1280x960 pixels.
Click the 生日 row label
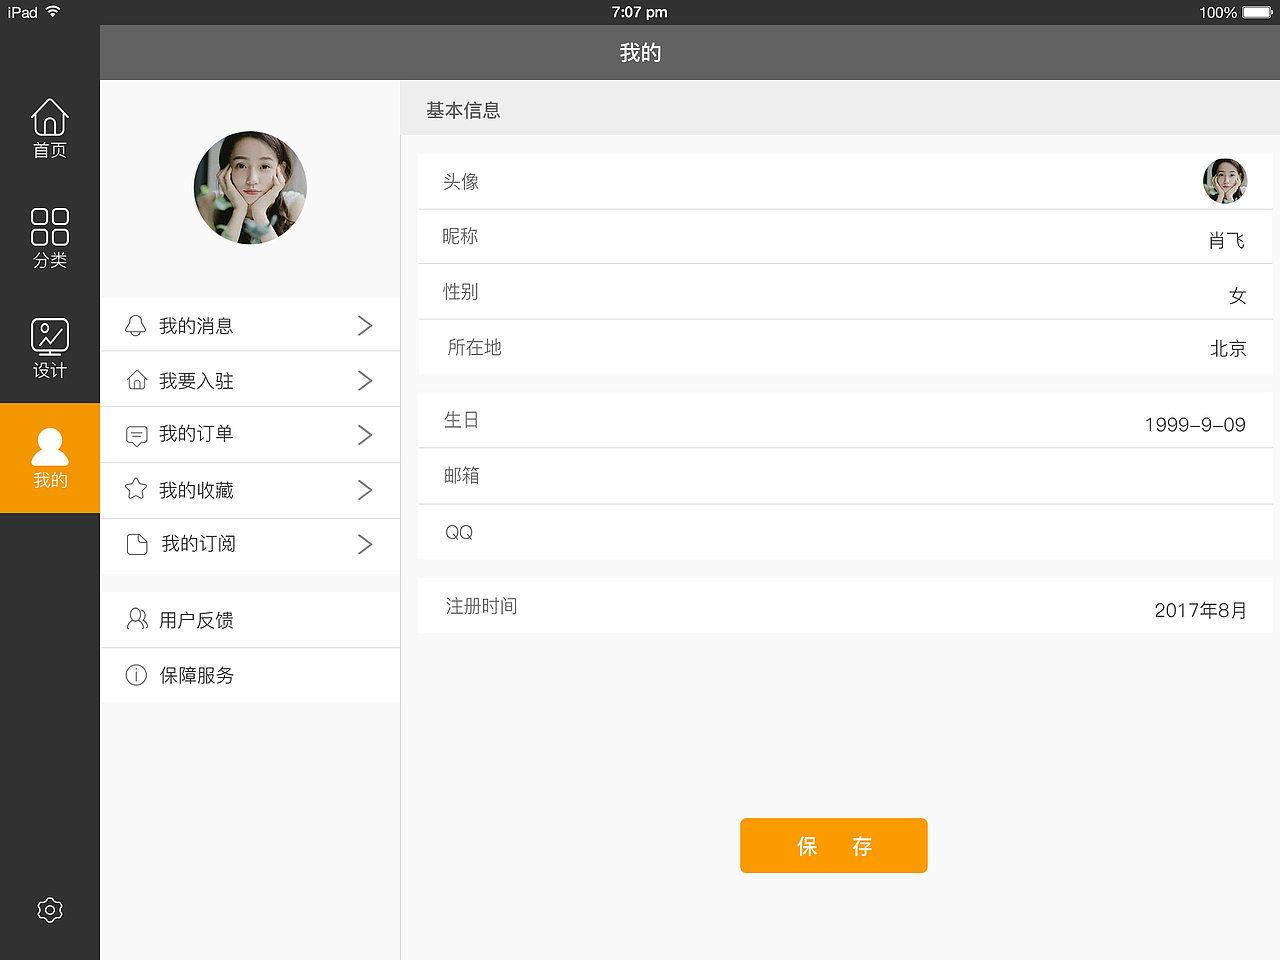461,420
